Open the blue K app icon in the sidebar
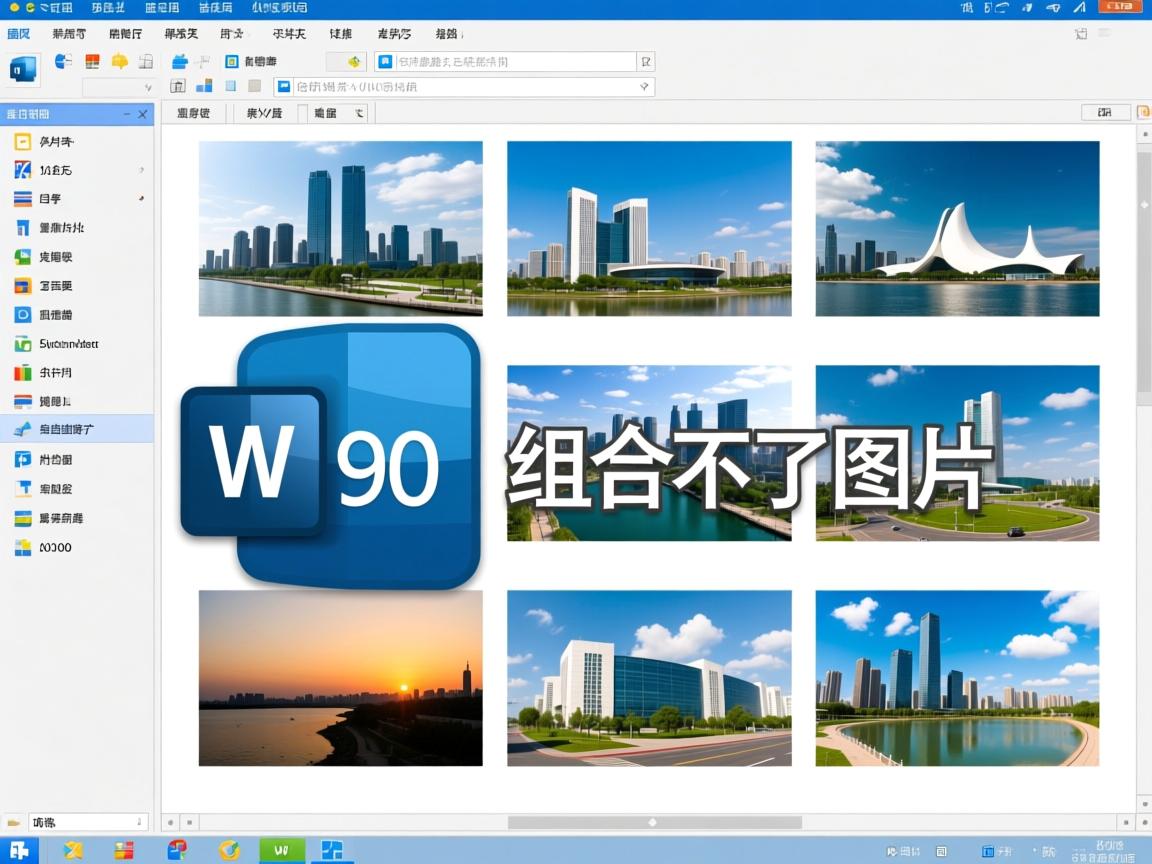 22,170
